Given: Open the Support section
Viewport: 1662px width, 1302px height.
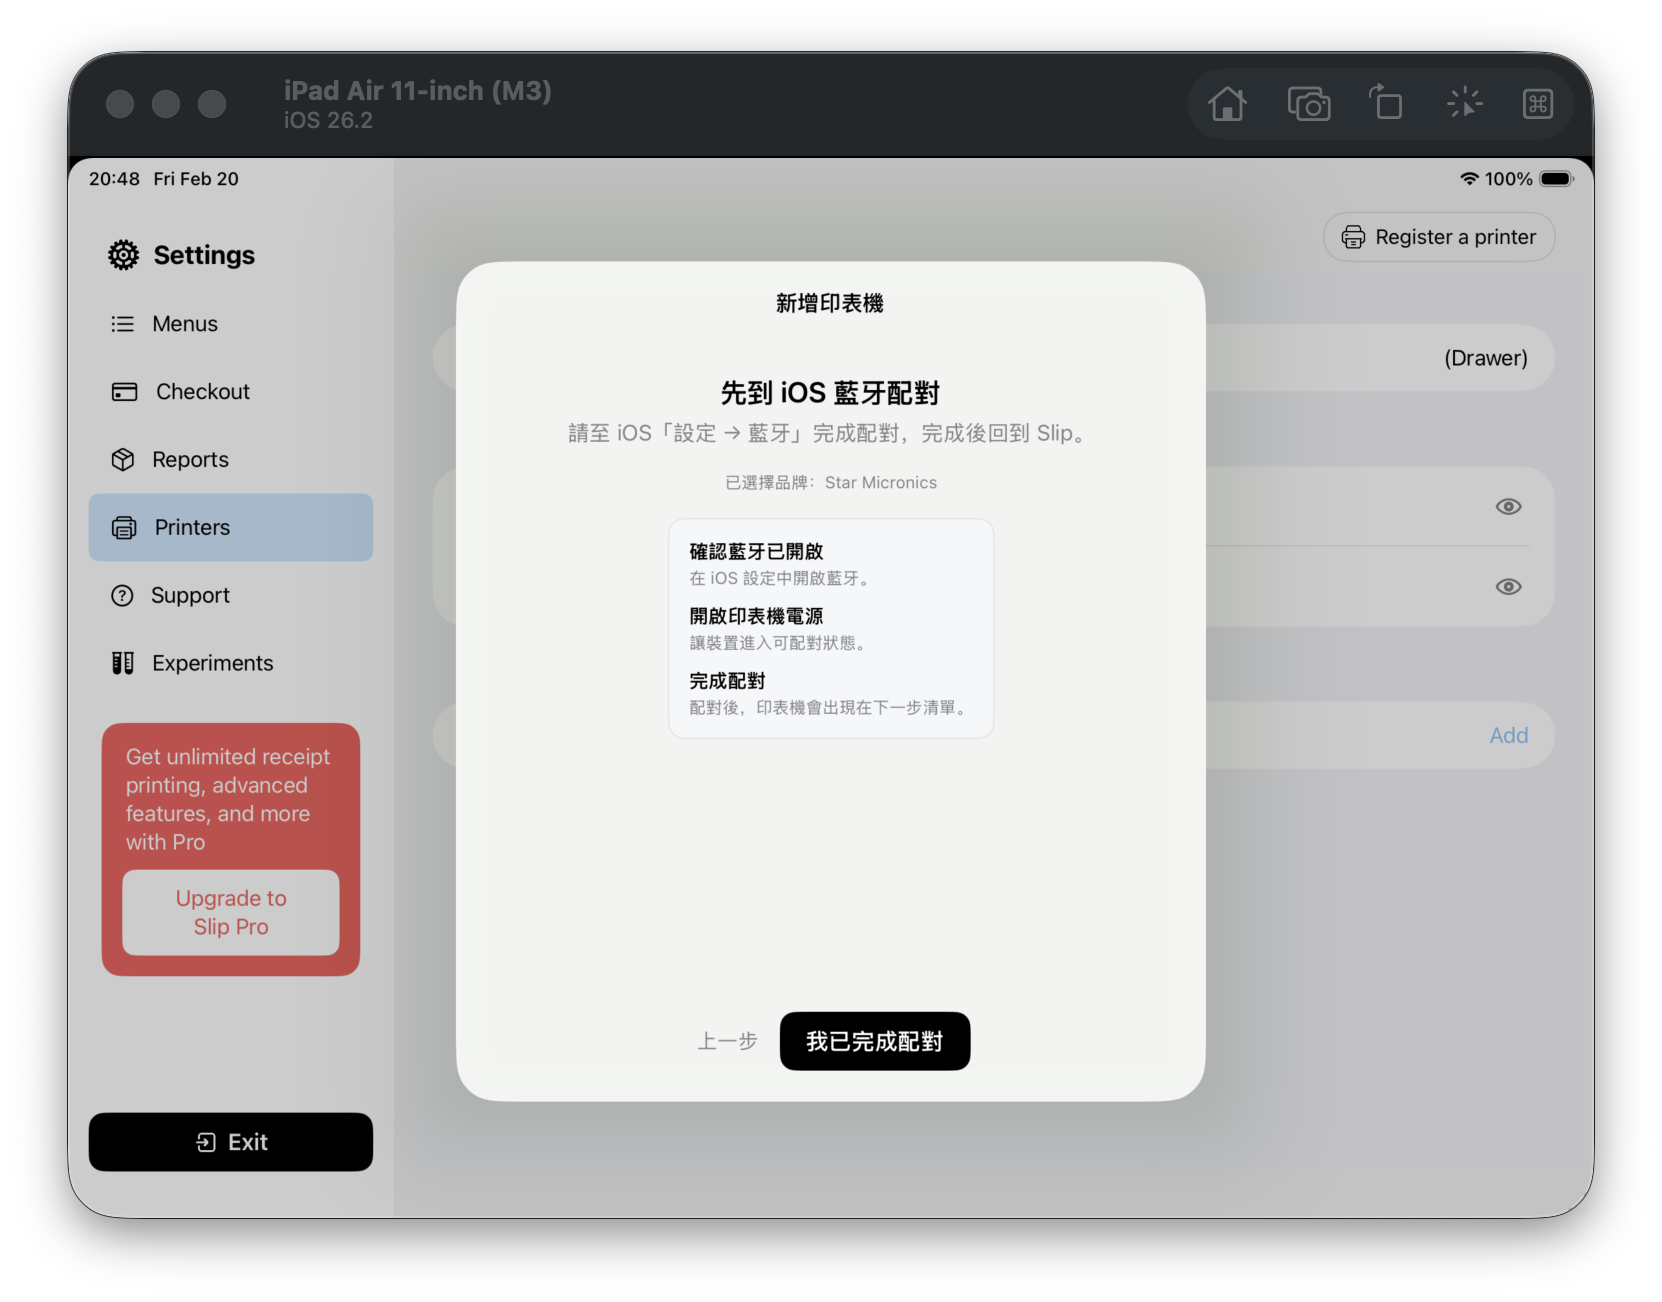Looking at the screenshot, I should pyautogui.click(x=190, y=596).
